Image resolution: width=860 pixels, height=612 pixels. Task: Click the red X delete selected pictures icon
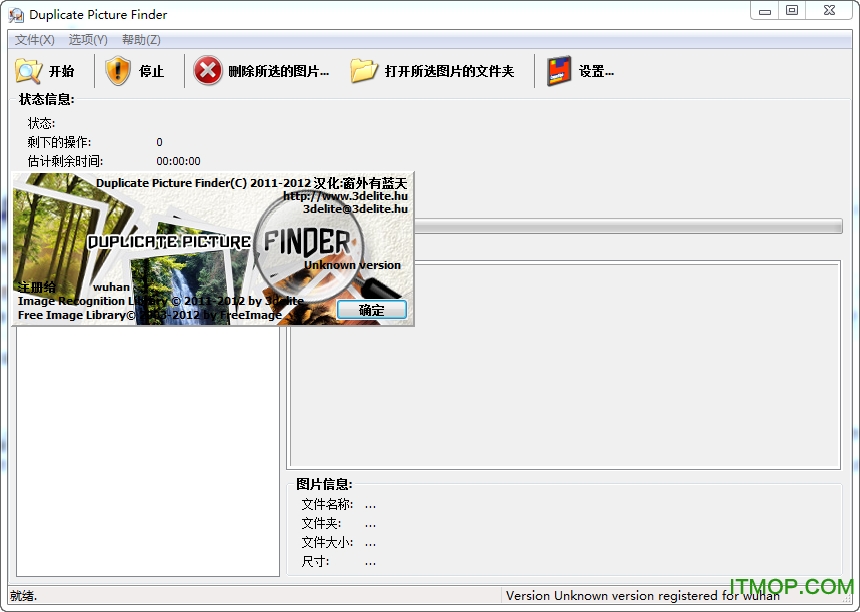(208, 71)
